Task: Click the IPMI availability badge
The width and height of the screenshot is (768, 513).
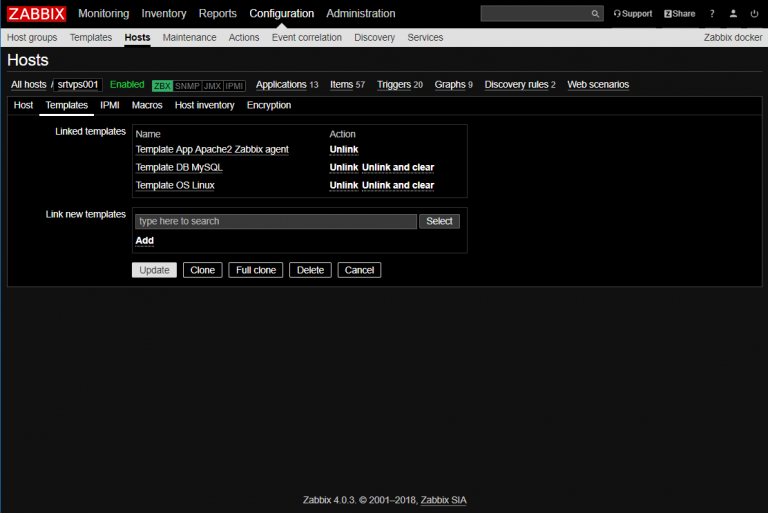Action: click(x=235, y=86)
